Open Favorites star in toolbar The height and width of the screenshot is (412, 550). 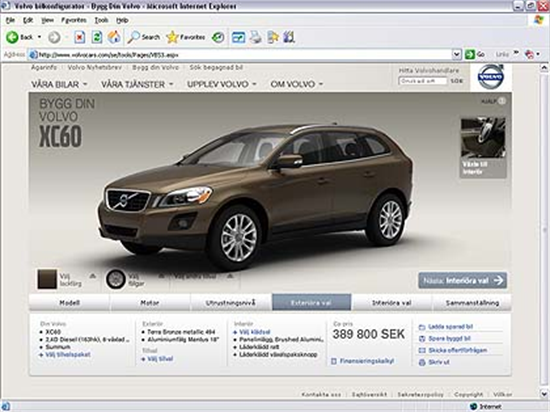[172, 37]
